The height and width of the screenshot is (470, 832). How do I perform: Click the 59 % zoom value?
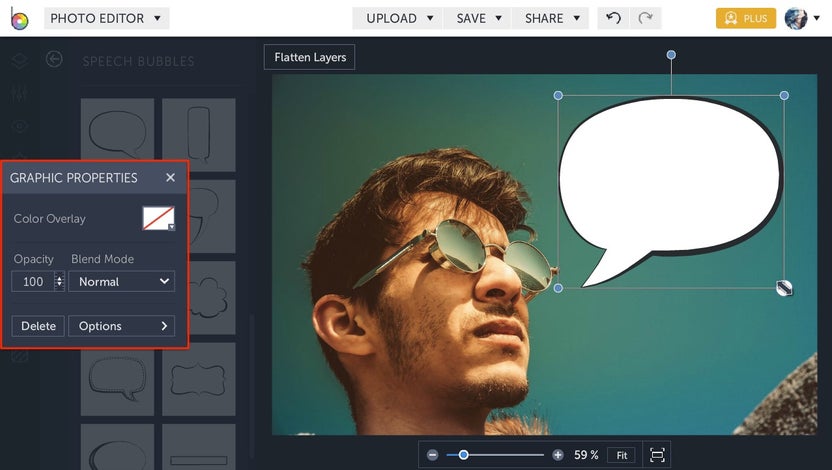[x=586, y=455]
